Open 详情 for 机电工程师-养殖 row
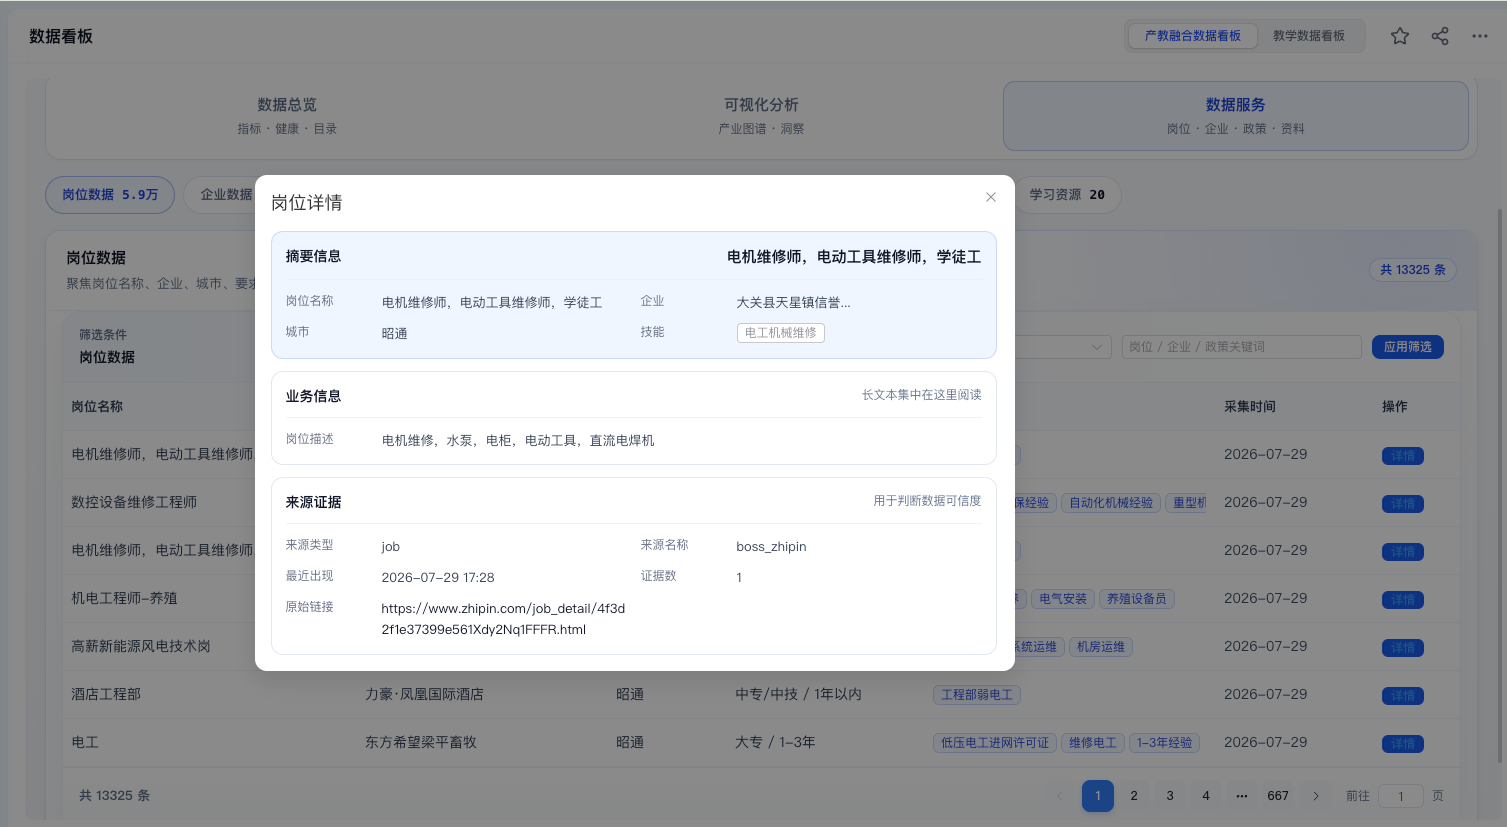This screenshot has height=827, width=1507. 1403,600
